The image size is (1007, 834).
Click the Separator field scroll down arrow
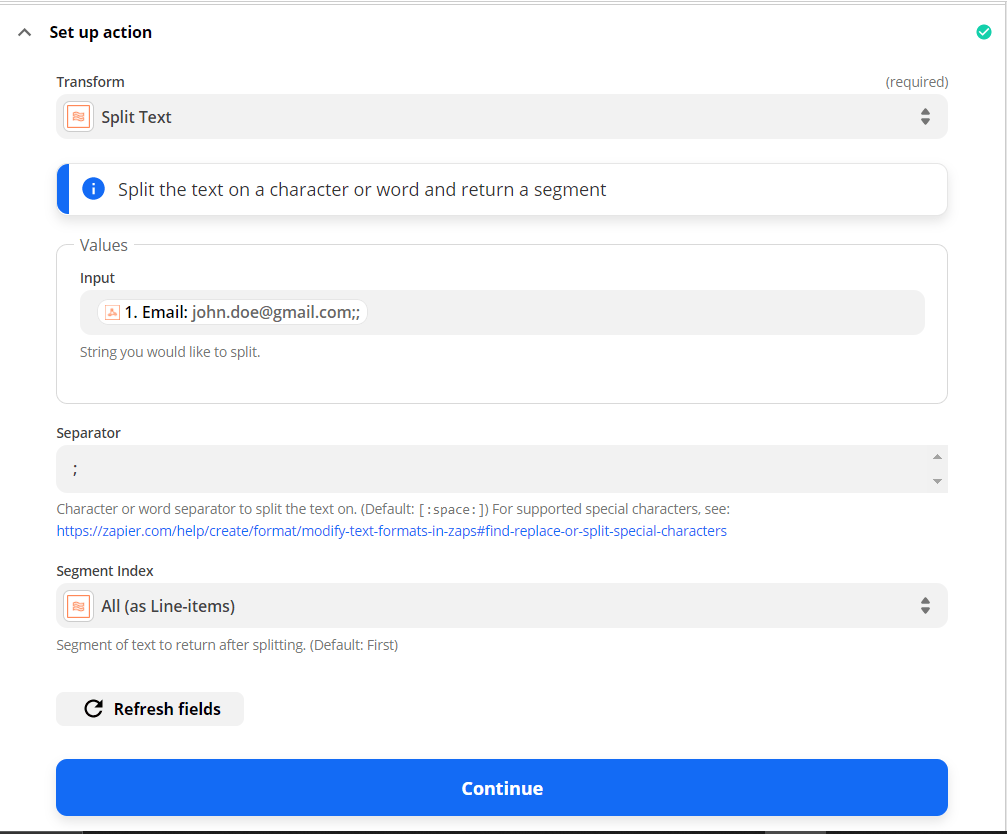(937, 481)
